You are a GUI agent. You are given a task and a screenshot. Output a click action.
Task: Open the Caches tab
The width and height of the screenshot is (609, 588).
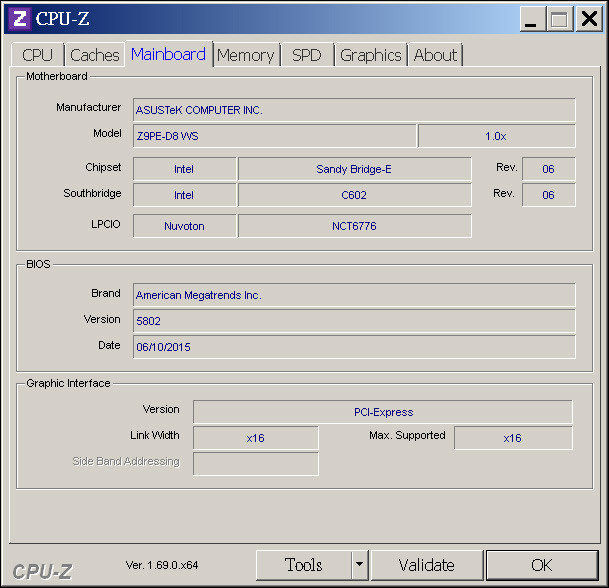click(x=95, y=55)
